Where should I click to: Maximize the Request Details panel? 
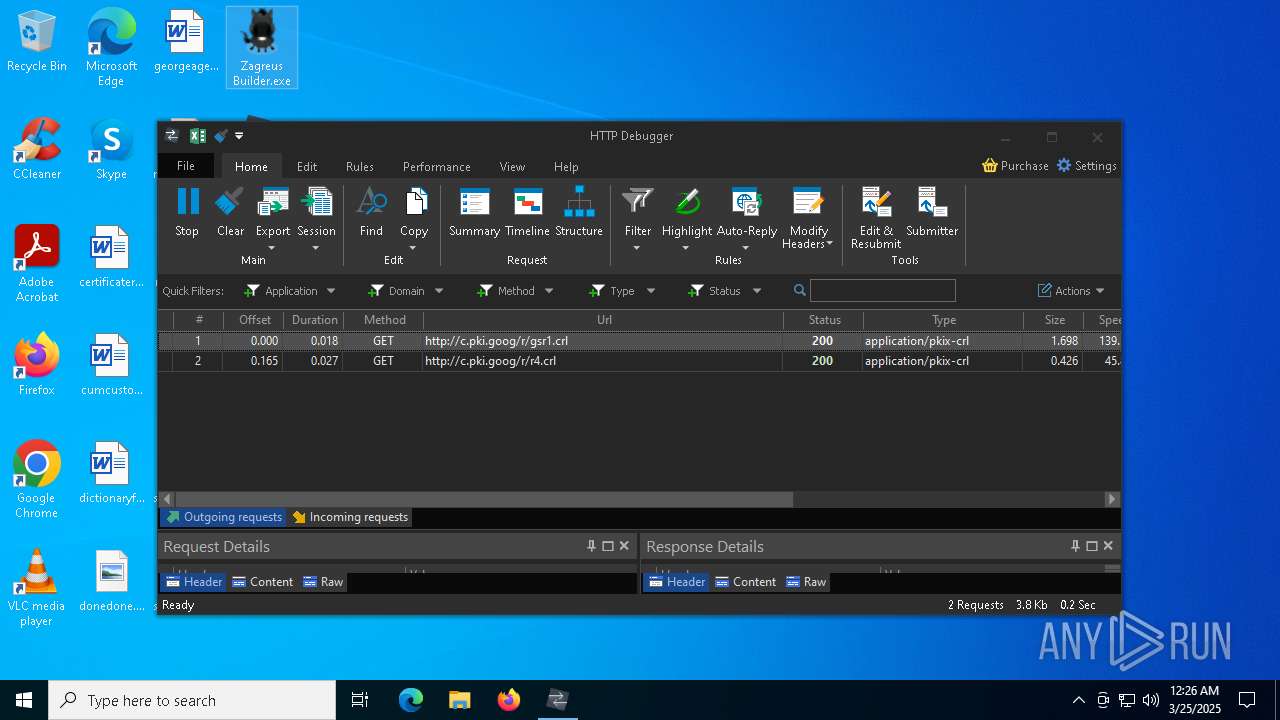click(x=608, y=546)
